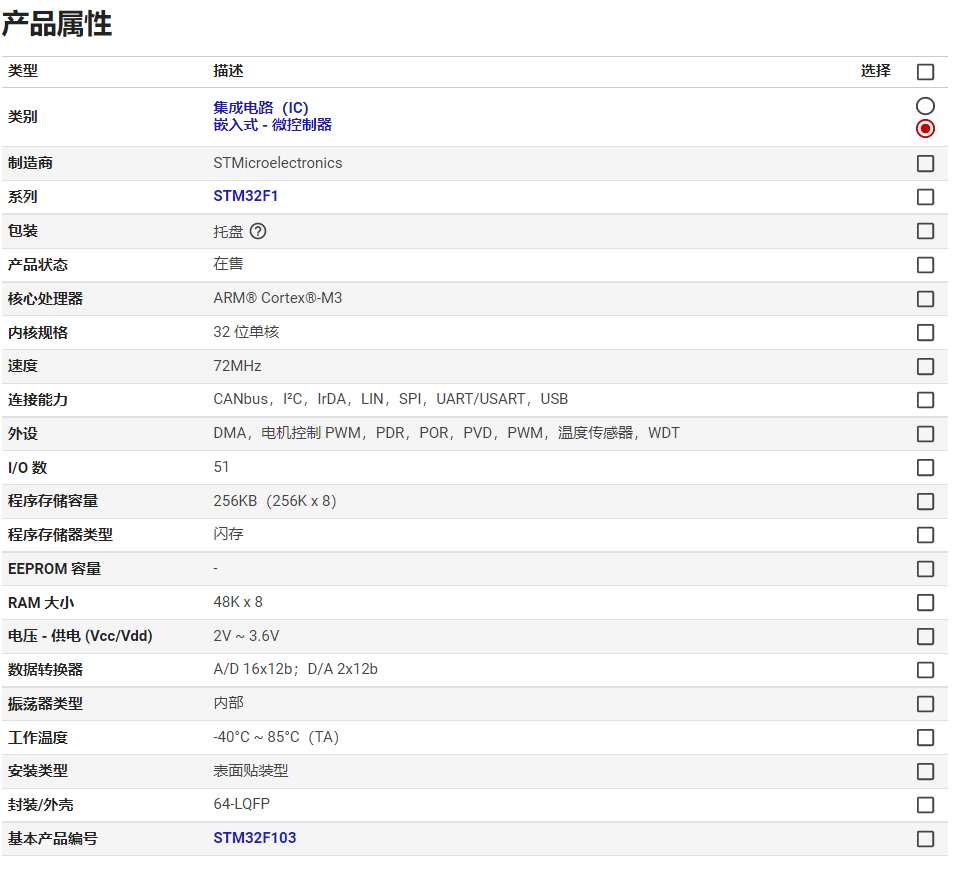Screen dimensions: 965x874
Task: Click the 64-LQFP package value
Action: pyautogui.click(x=241, y=804)
